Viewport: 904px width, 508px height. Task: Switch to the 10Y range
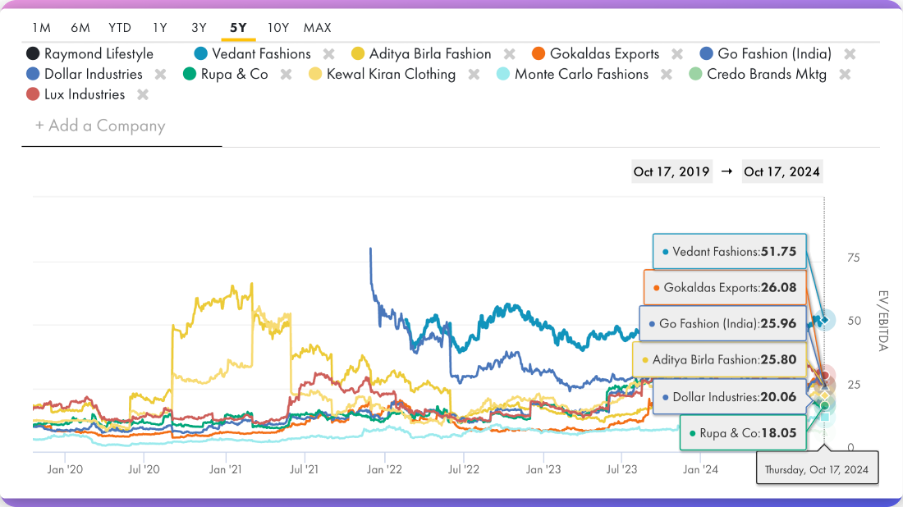click(x=278, y=28)
